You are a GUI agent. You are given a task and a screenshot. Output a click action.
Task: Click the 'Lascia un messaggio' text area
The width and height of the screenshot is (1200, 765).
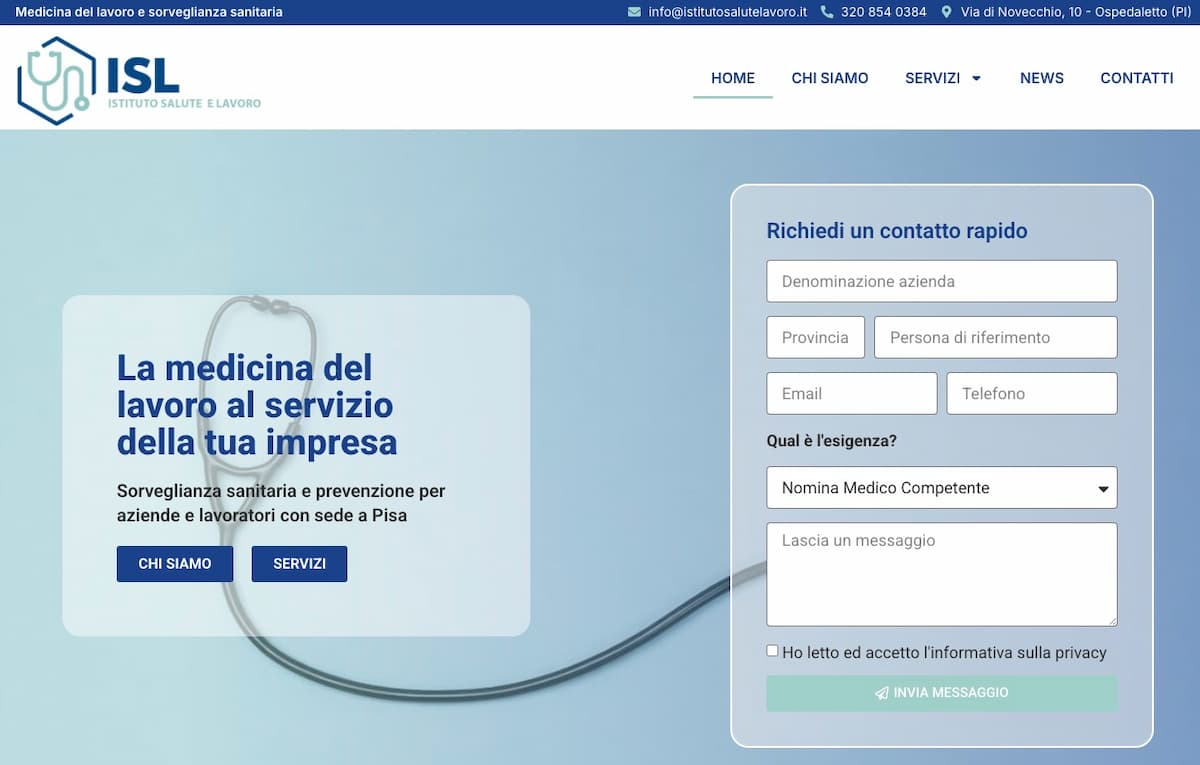point(941,574)
